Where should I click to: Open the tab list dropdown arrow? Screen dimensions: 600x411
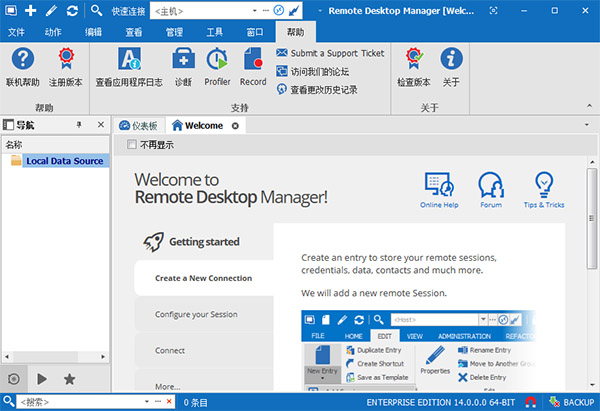pyautogui.click(x=587, y=125)
